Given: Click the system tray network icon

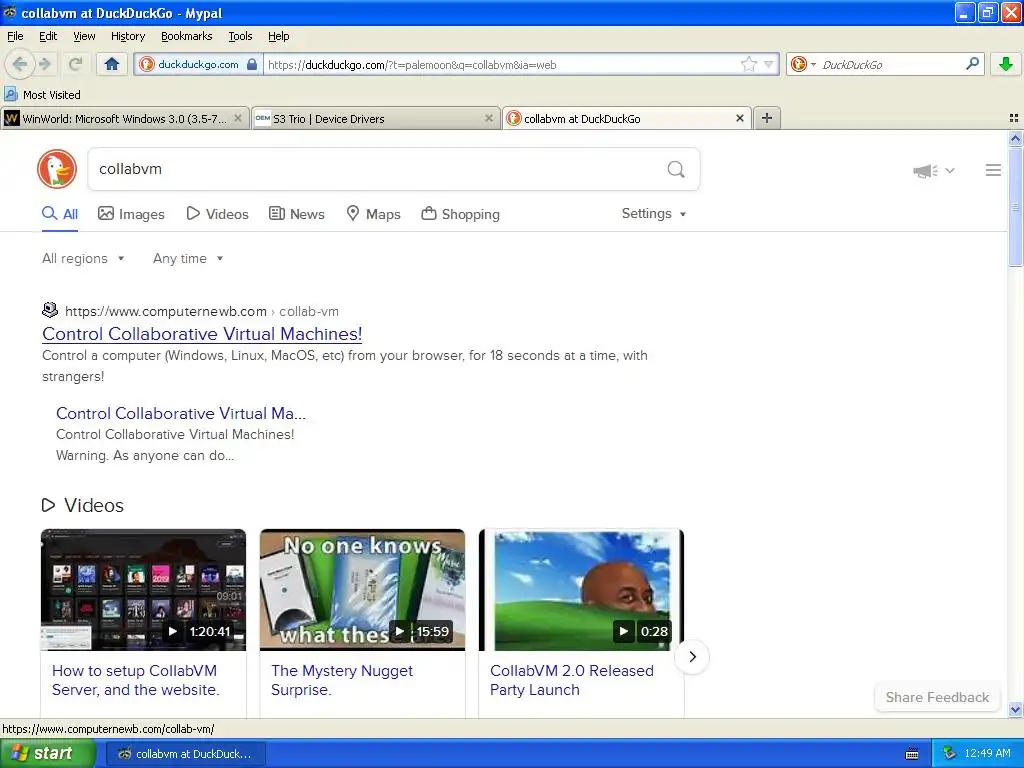Looking at the screenshot, I should (x=950, y=753).
